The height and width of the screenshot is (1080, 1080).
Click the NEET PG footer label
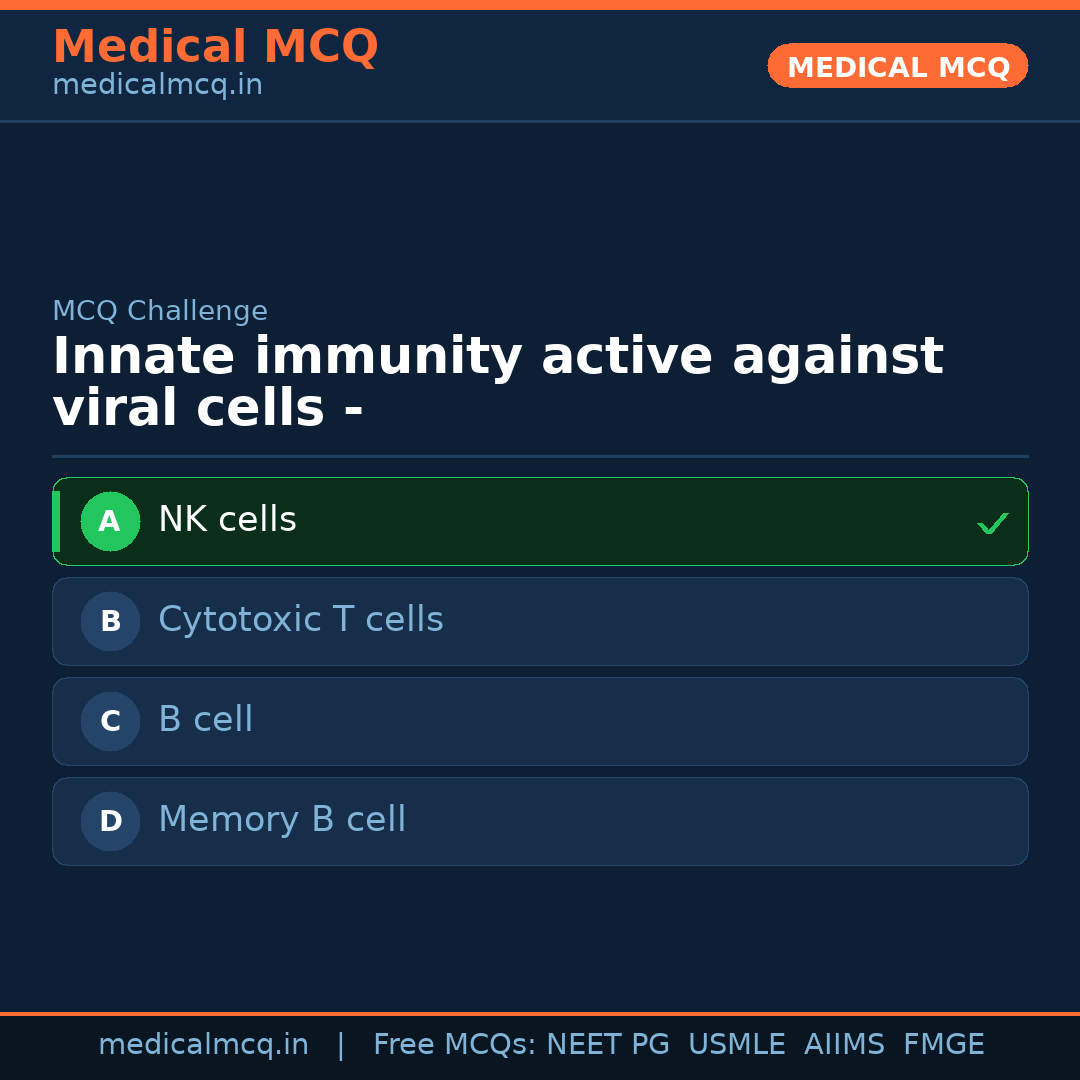[x=607, y=1044]
